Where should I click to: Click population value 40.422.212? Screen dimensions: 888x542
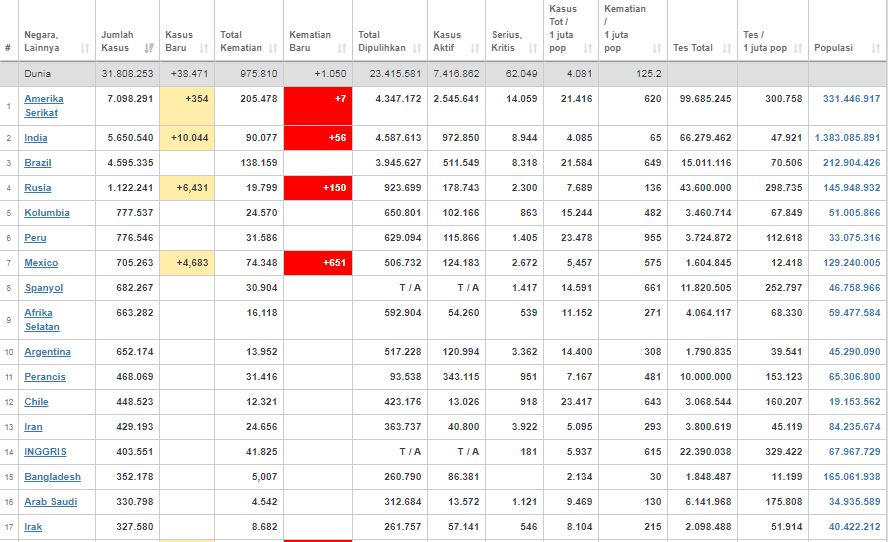click(x=854, y=526)
